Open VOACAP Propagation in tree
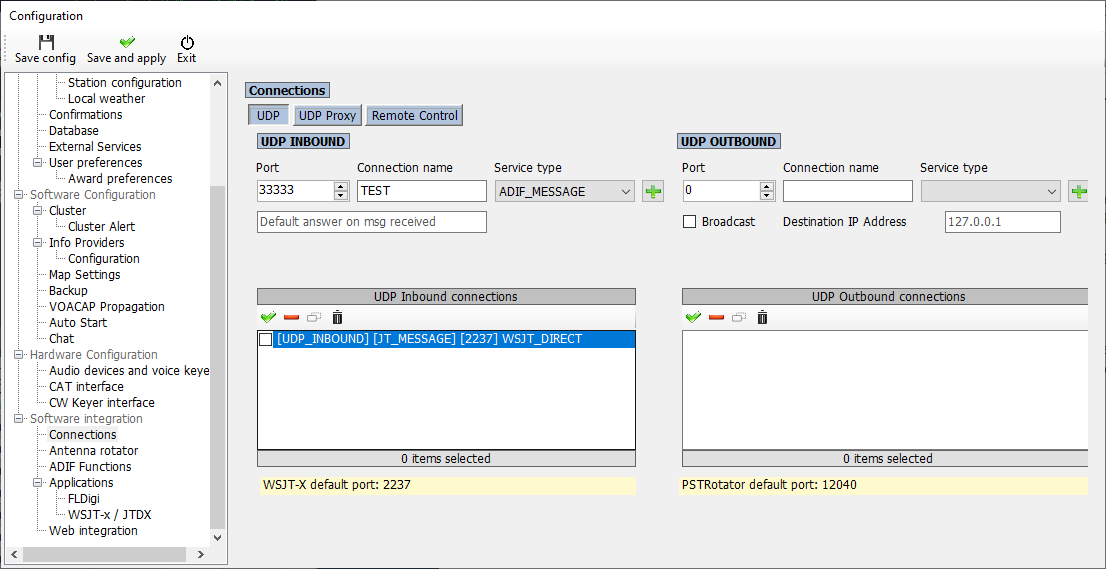Screen dimensions: 1106x569 [107, 307]
